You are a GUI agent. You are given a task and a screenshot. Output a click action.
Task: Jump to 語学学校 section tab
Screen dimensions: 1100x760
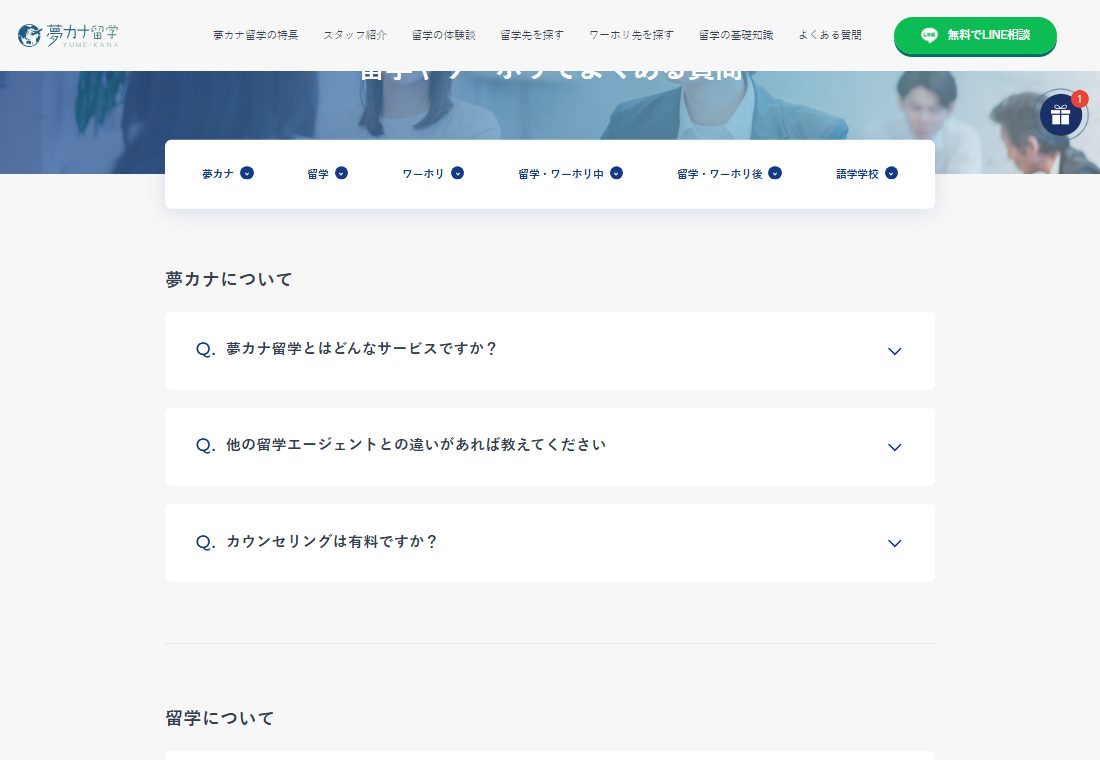click(867, 173)
